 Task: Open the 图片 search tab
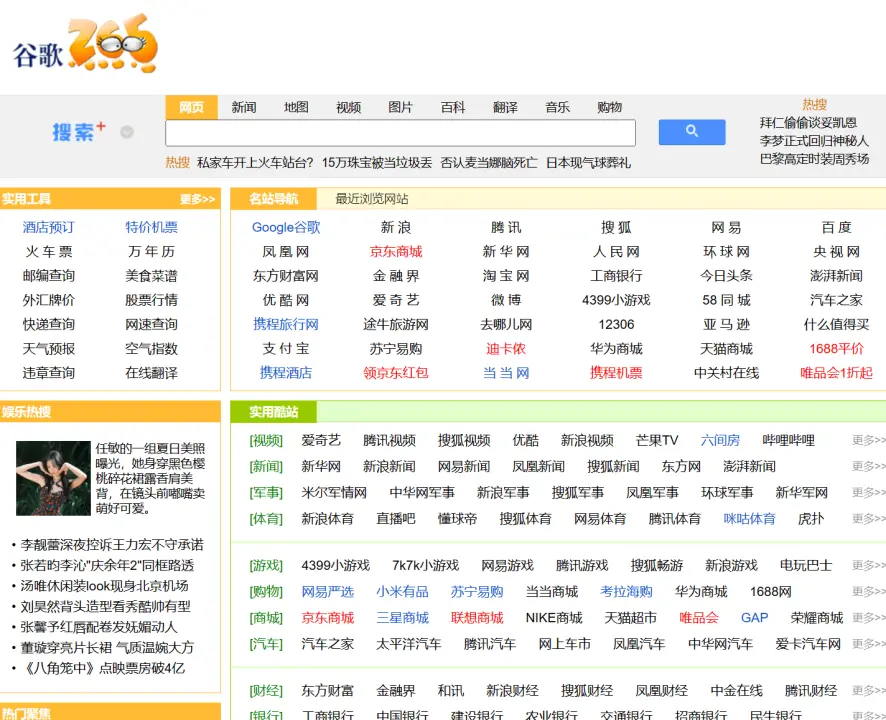401,107
